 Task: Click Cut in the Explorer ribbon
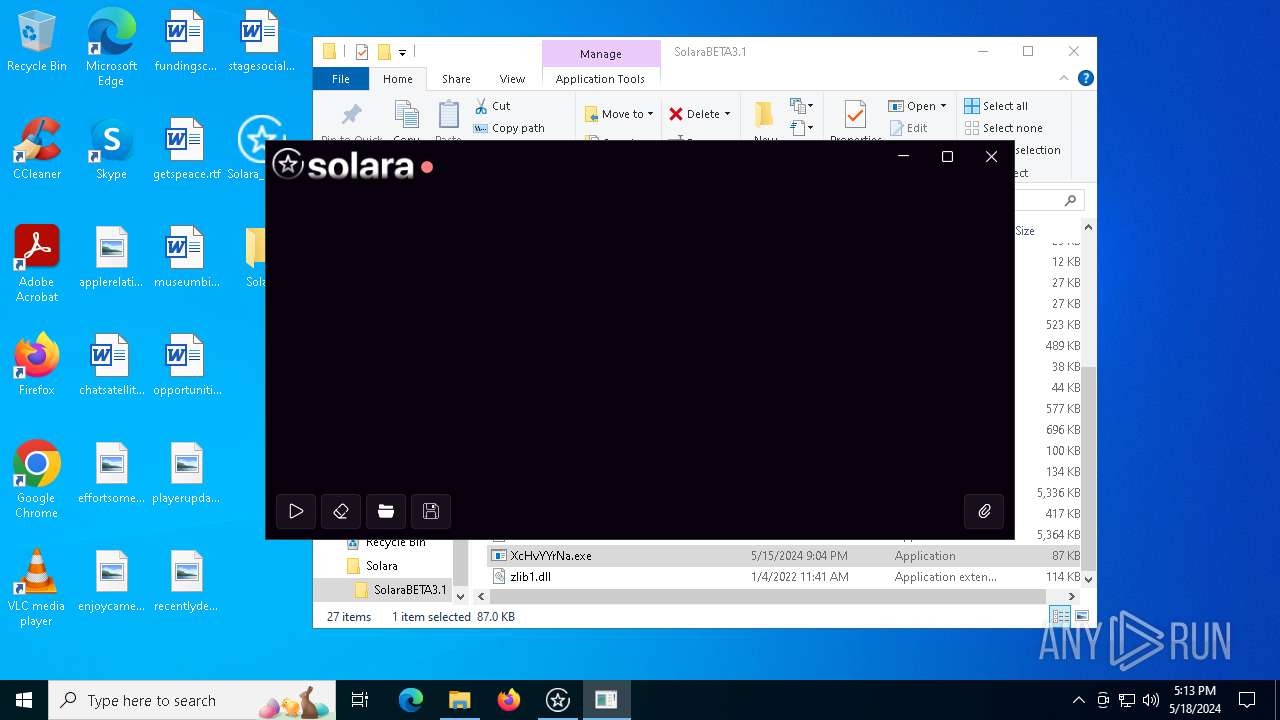click(492, 105)
